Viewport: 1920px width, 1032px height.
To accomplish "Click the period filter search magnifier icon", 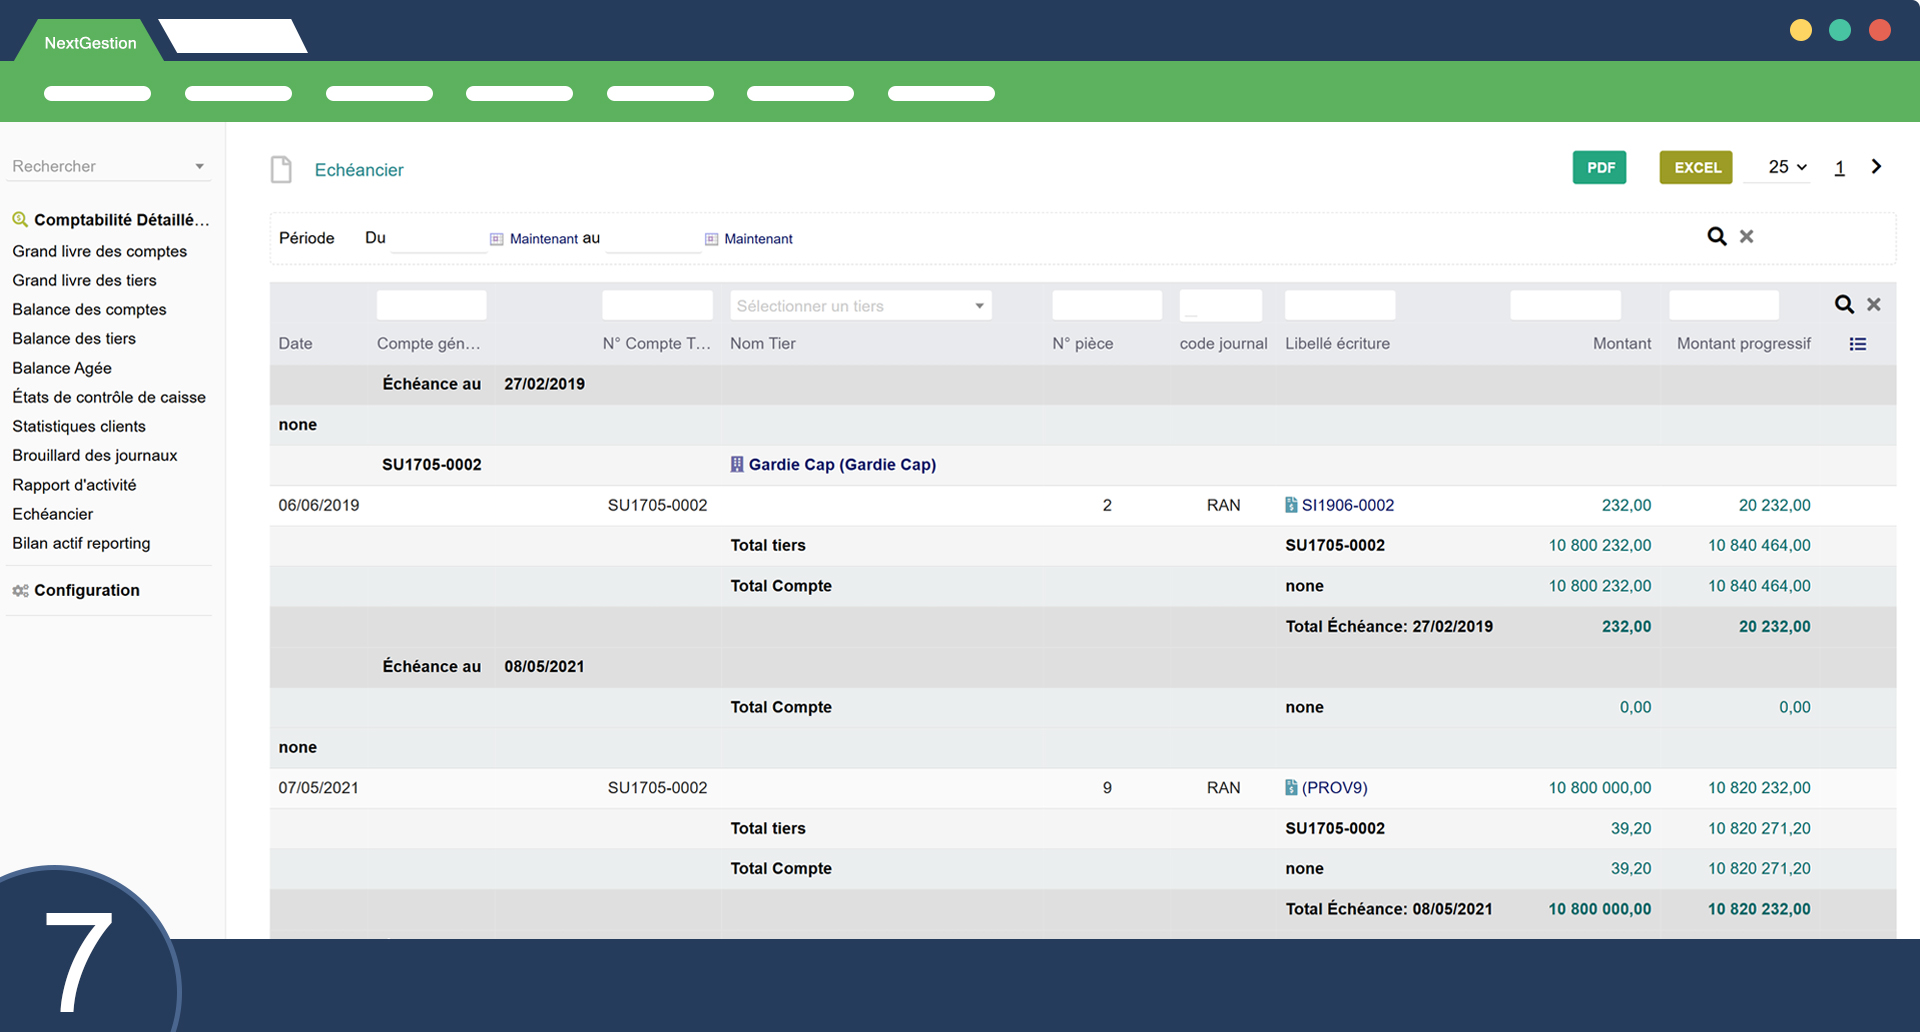I will point(1716,237).
